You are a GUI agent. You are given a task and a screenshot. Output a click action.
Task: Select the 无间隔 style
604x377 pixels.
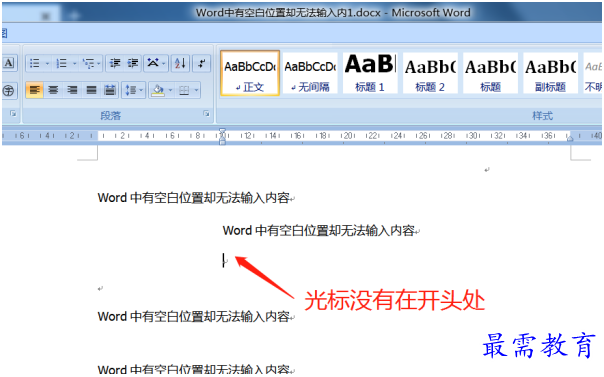click(x=310, y=73)
